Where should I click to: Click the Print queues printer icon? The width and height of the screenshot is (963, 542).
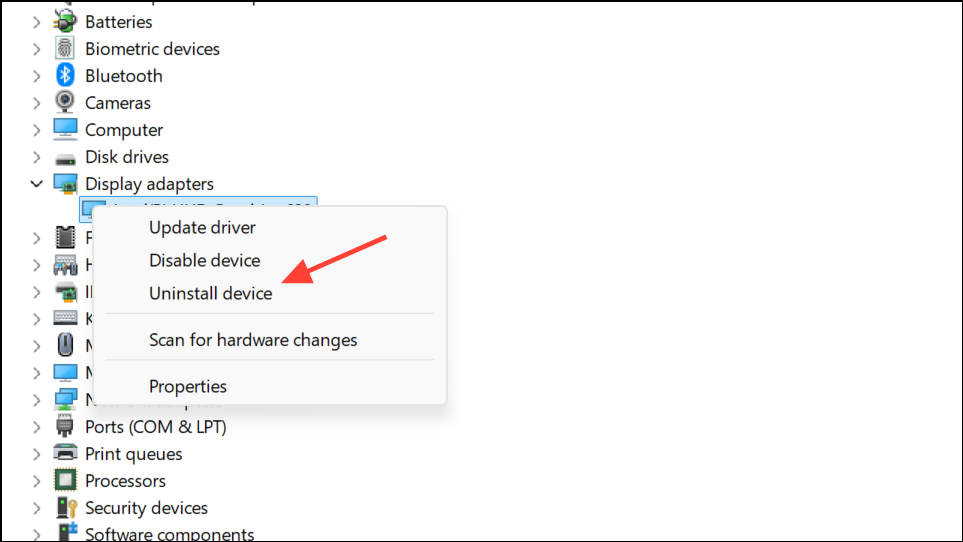coord(65,454)
